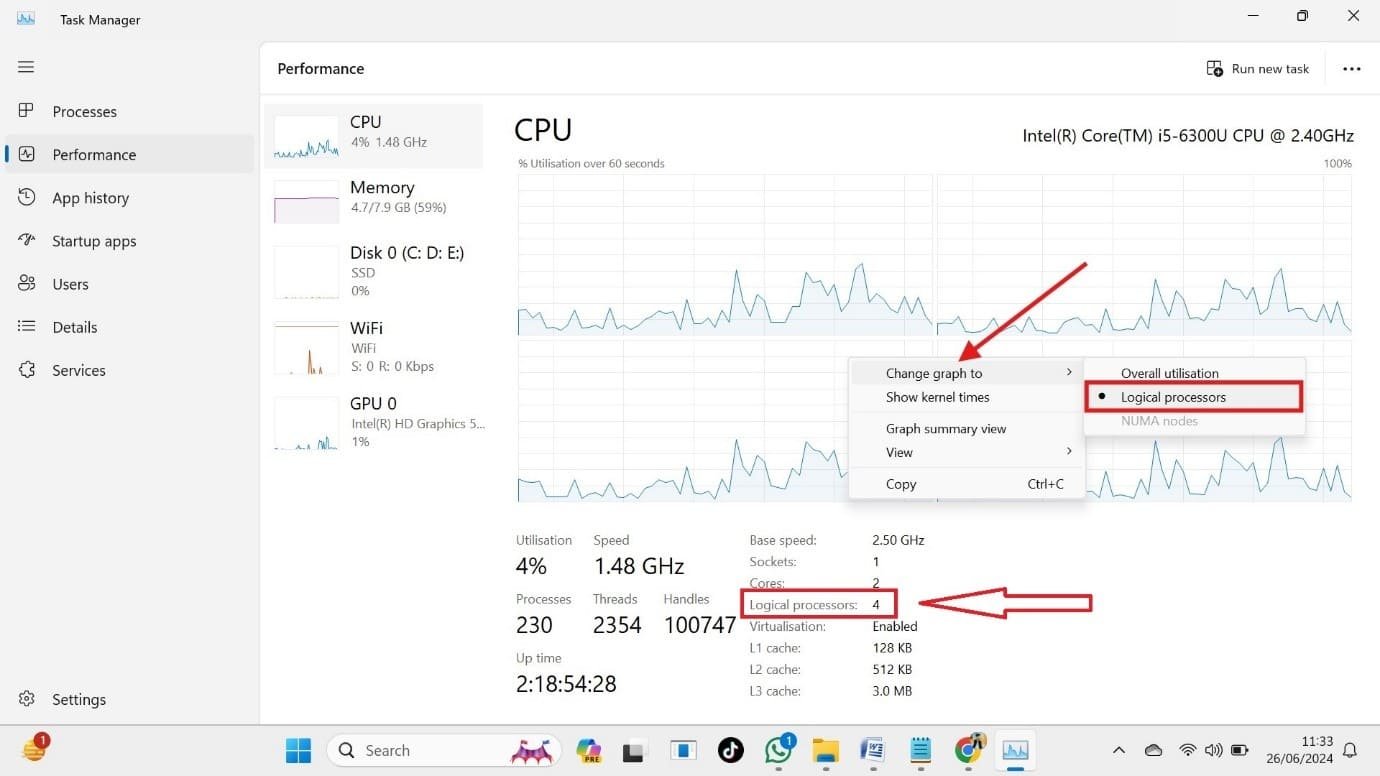Toggle Show kernel times

[937, 397]
